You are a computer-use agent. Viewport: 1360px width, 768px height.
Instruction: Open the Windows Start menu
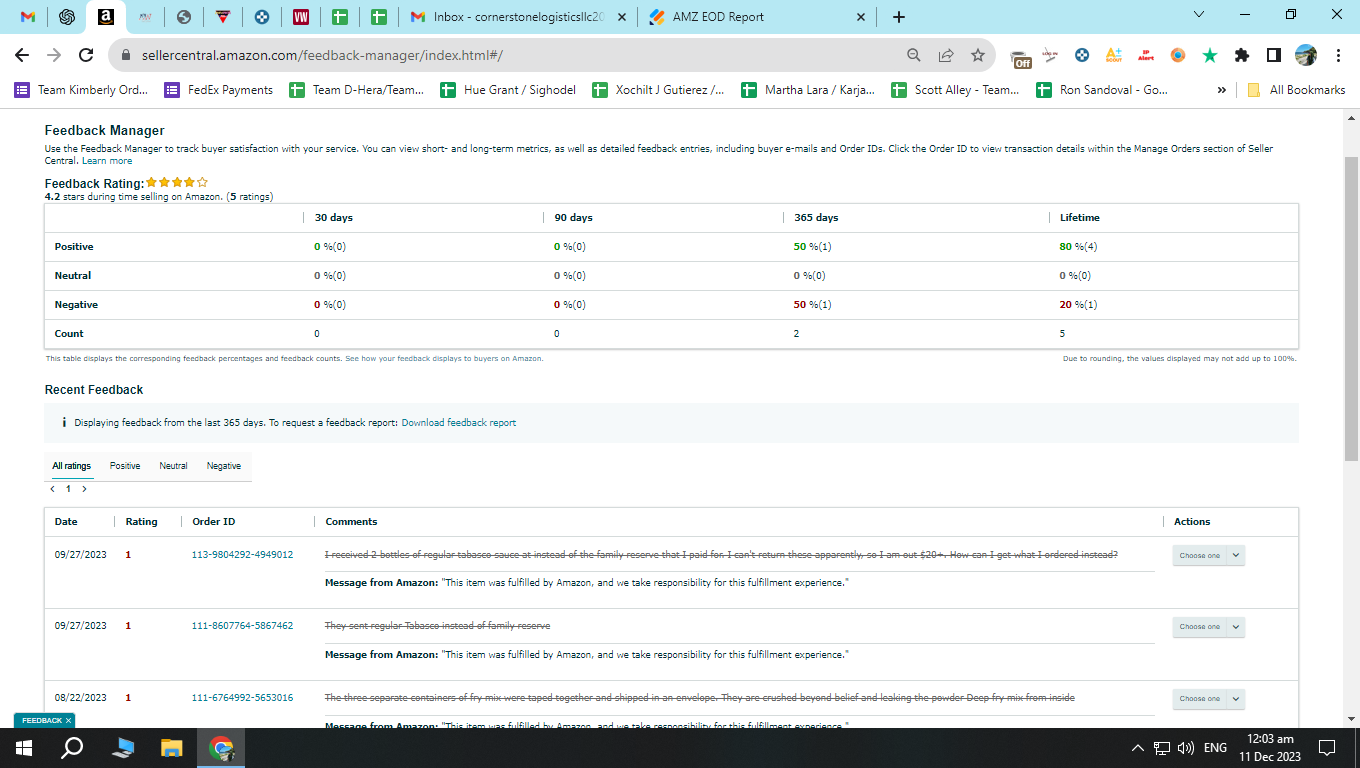pos(22,747)
